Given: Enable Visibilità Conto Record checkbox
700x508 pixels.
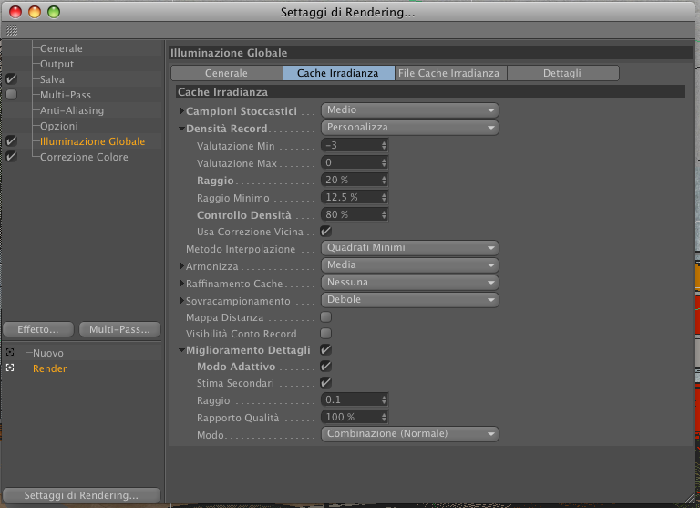Looking at the screenshot, I should point(326,333).
